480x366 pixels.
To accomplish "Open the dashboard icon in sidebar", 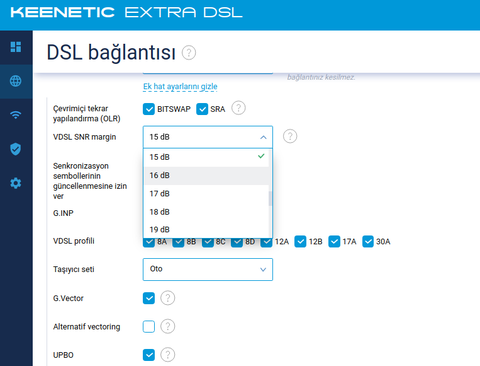I will [x=16, y=47].
